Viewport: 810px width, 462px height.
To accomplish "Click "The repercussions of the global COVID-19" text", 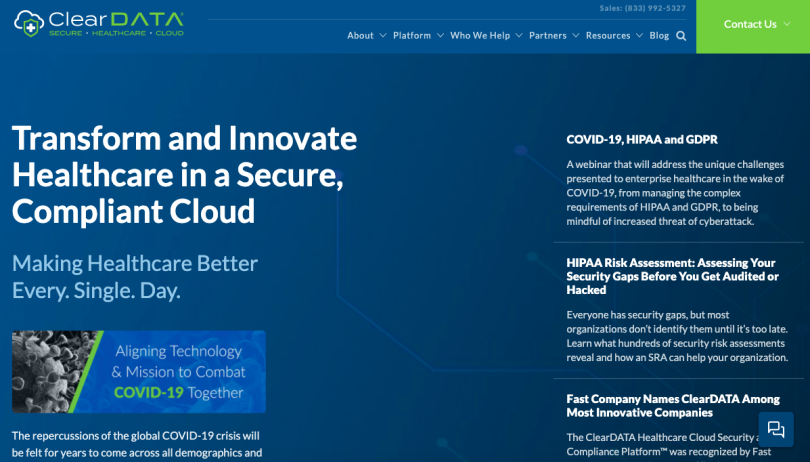I will 137,444.
